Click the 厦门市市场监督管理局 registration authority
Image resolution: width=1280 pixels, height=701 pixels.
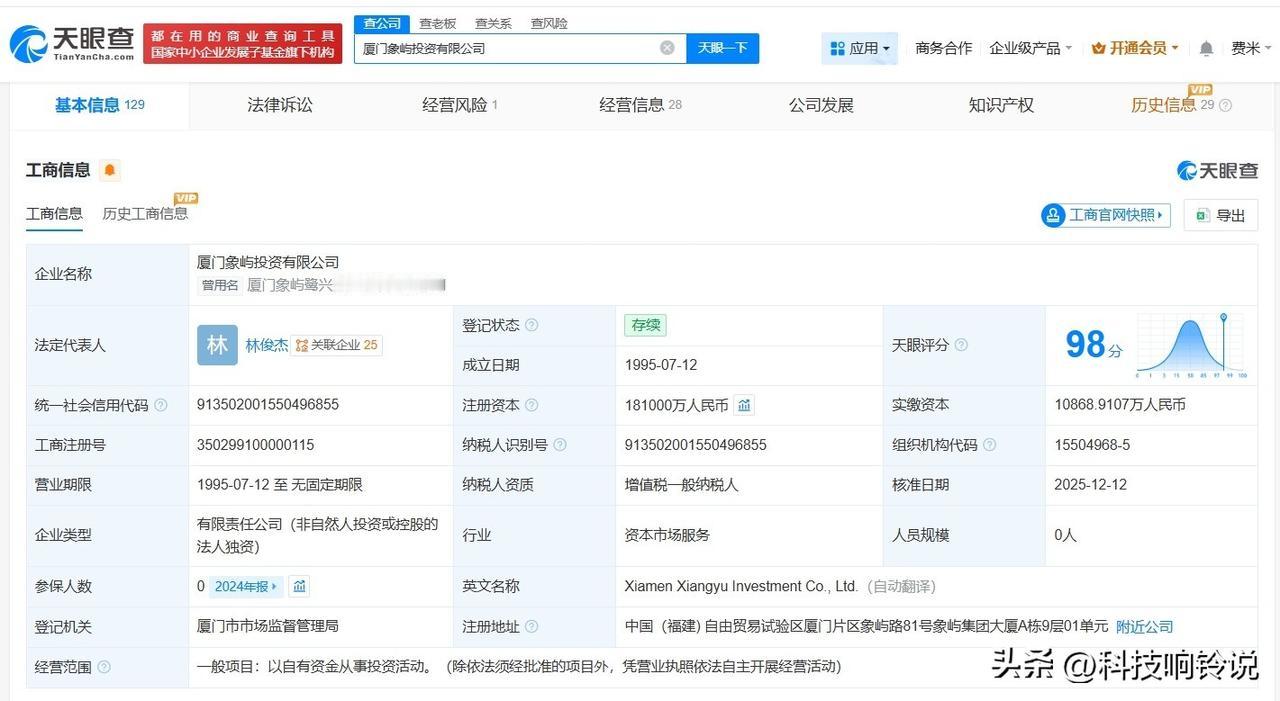[x=268, y=626]
